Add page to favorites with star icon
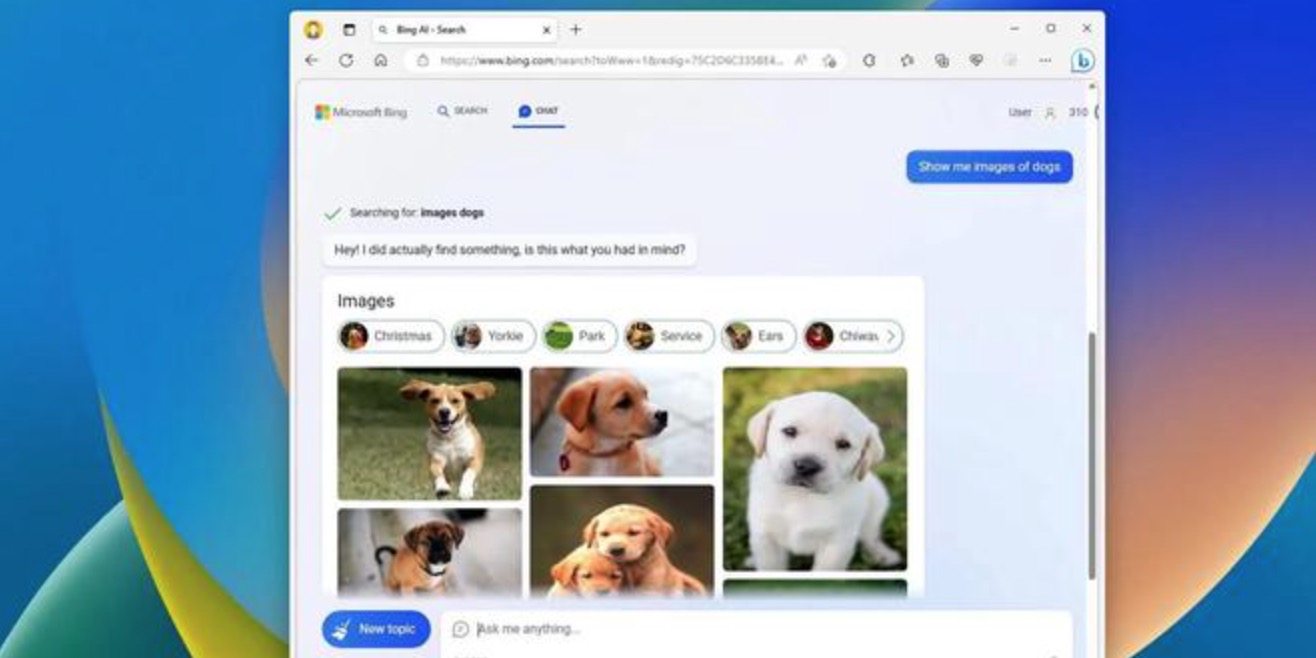This screenshot has height=658, width=1316. click(x=829, y=61)
